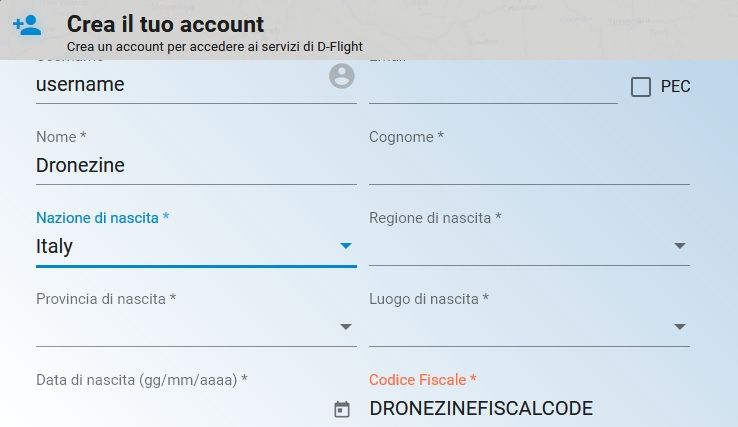Open the calendar date picker icon

pos(342,409)
